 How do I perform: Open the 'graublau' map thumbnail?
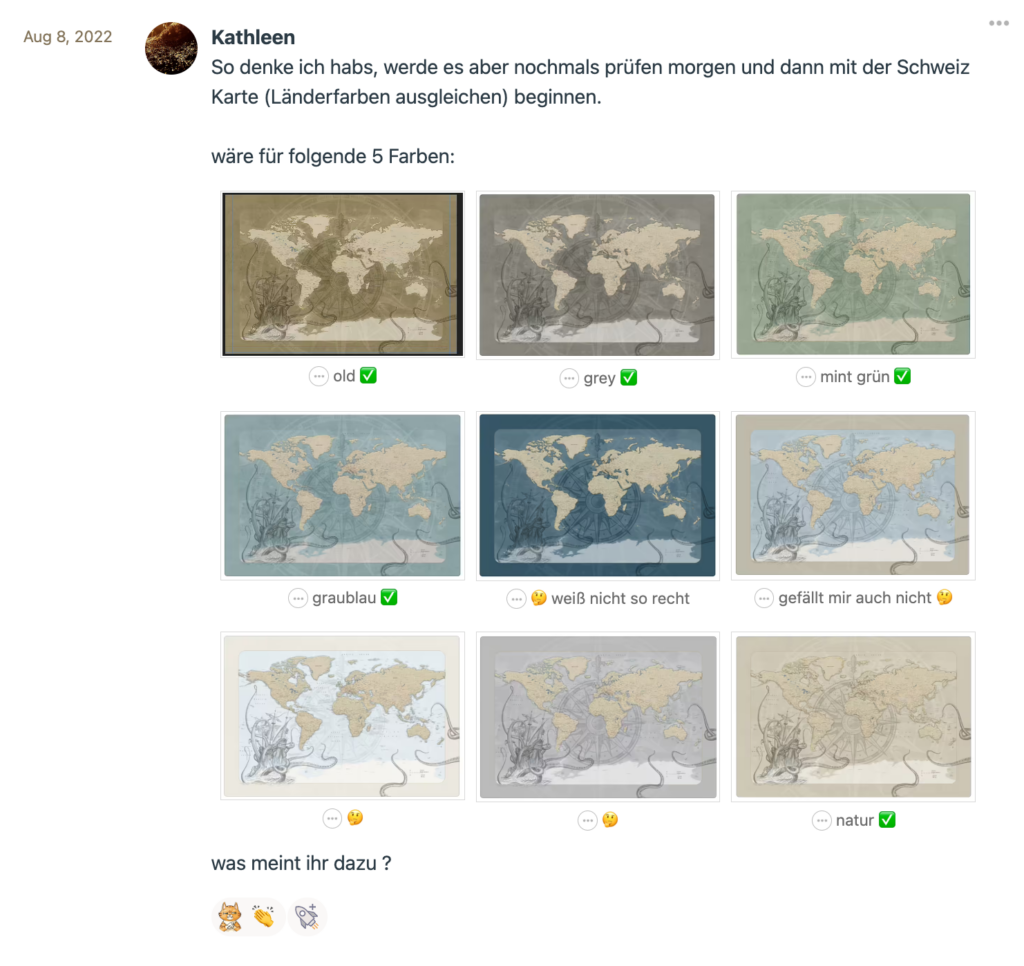343,496
